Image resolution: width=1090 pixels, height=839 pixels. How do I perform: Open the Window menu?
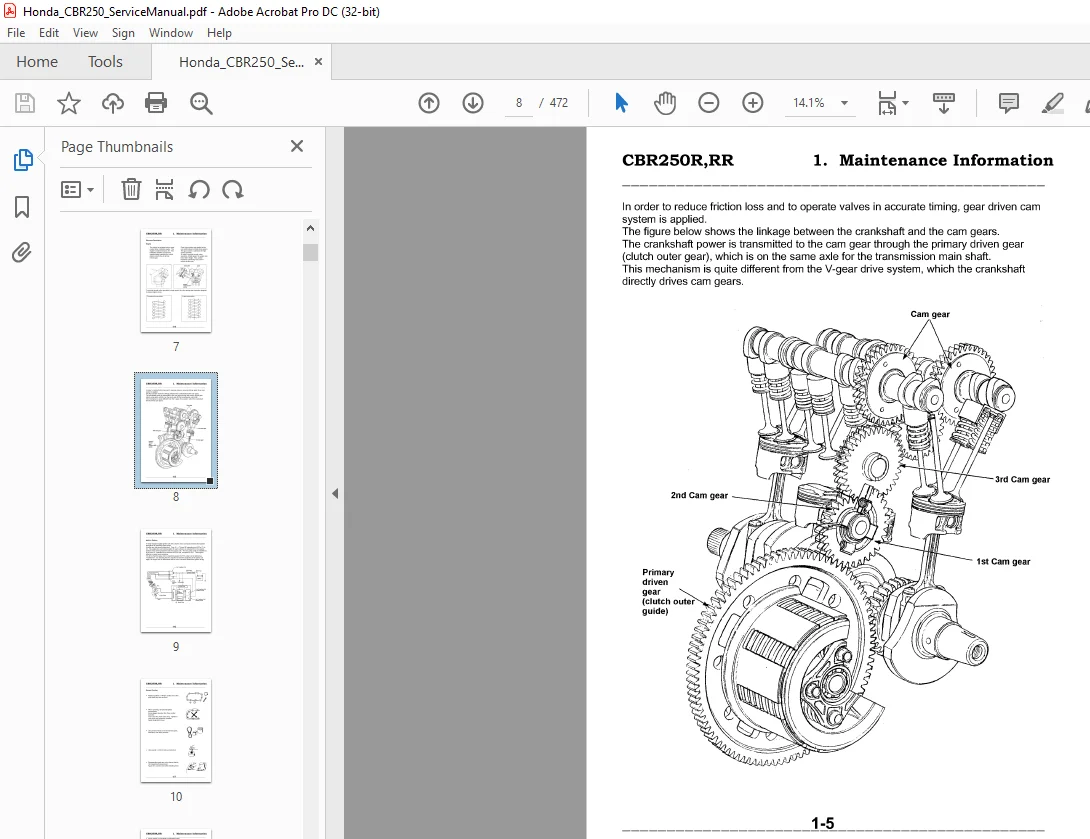pyautogui.click(x=170, y=33)
